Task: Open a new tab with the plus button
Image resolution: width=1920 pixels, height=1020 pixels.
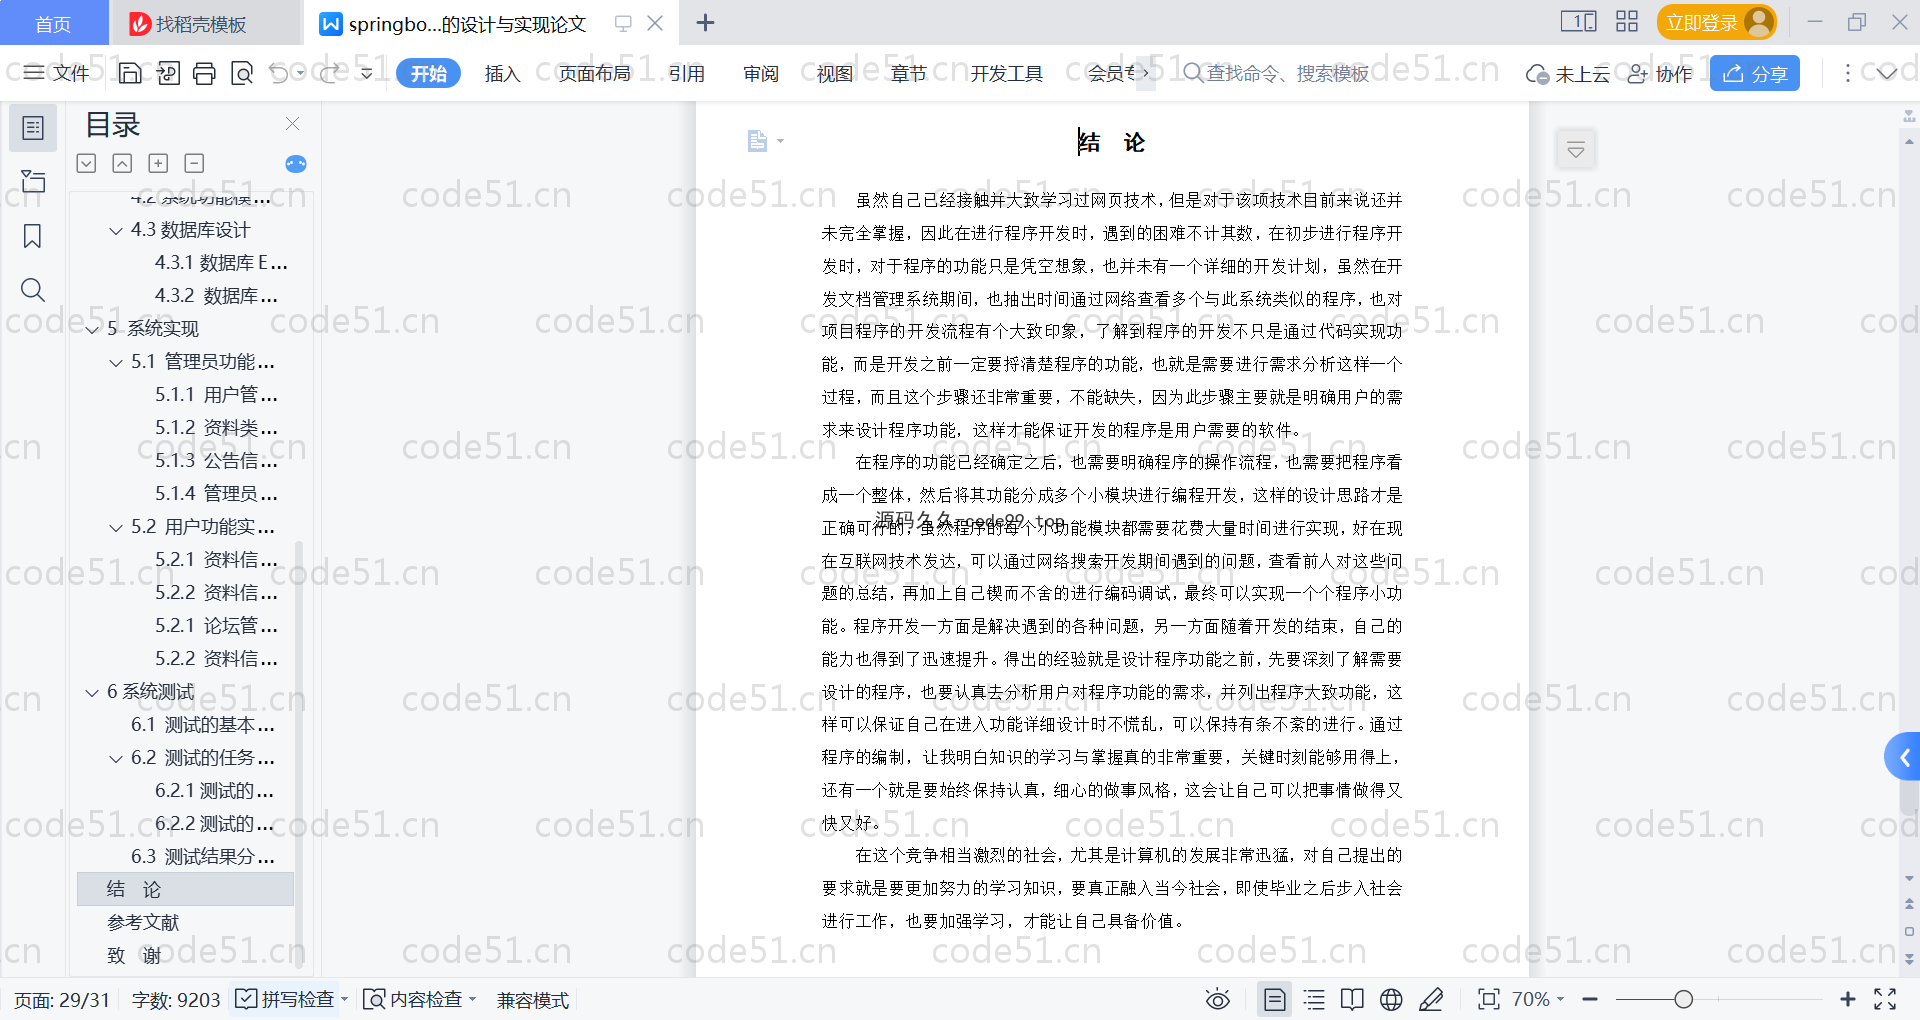Action: [705, 22]
